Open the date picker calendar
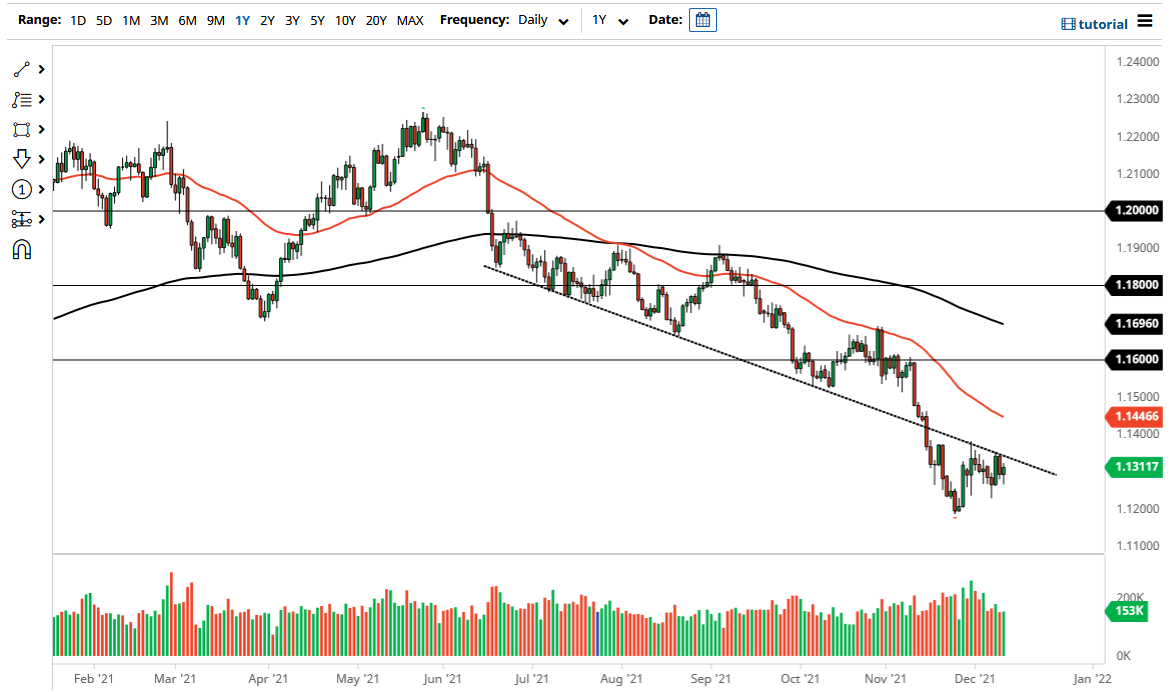This screenshot has width=1173, height=692. click(x=703, y=20)
